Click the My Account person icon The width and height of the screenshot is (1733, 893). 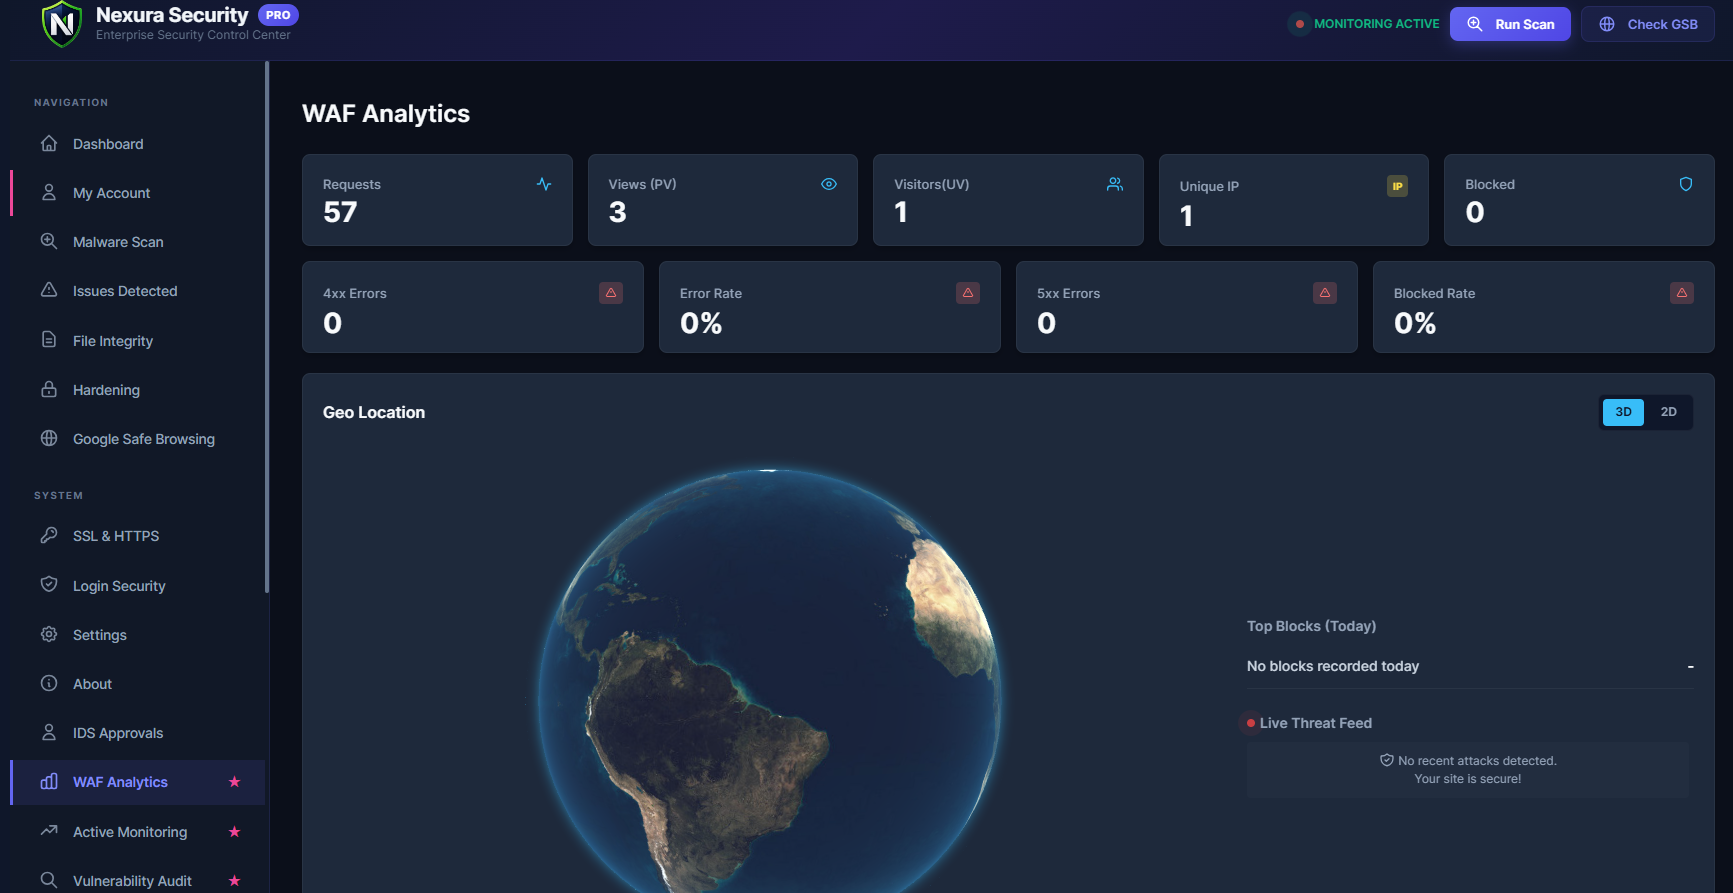click(49, 192)
